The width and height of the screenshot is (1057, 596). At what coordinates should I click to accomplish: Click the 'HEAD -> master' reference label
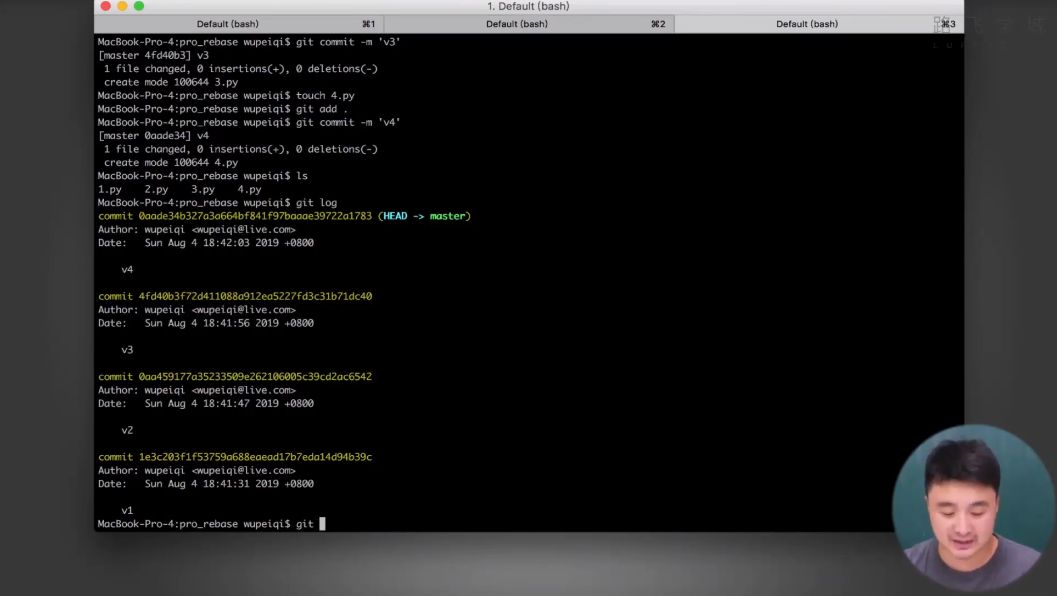427,216
